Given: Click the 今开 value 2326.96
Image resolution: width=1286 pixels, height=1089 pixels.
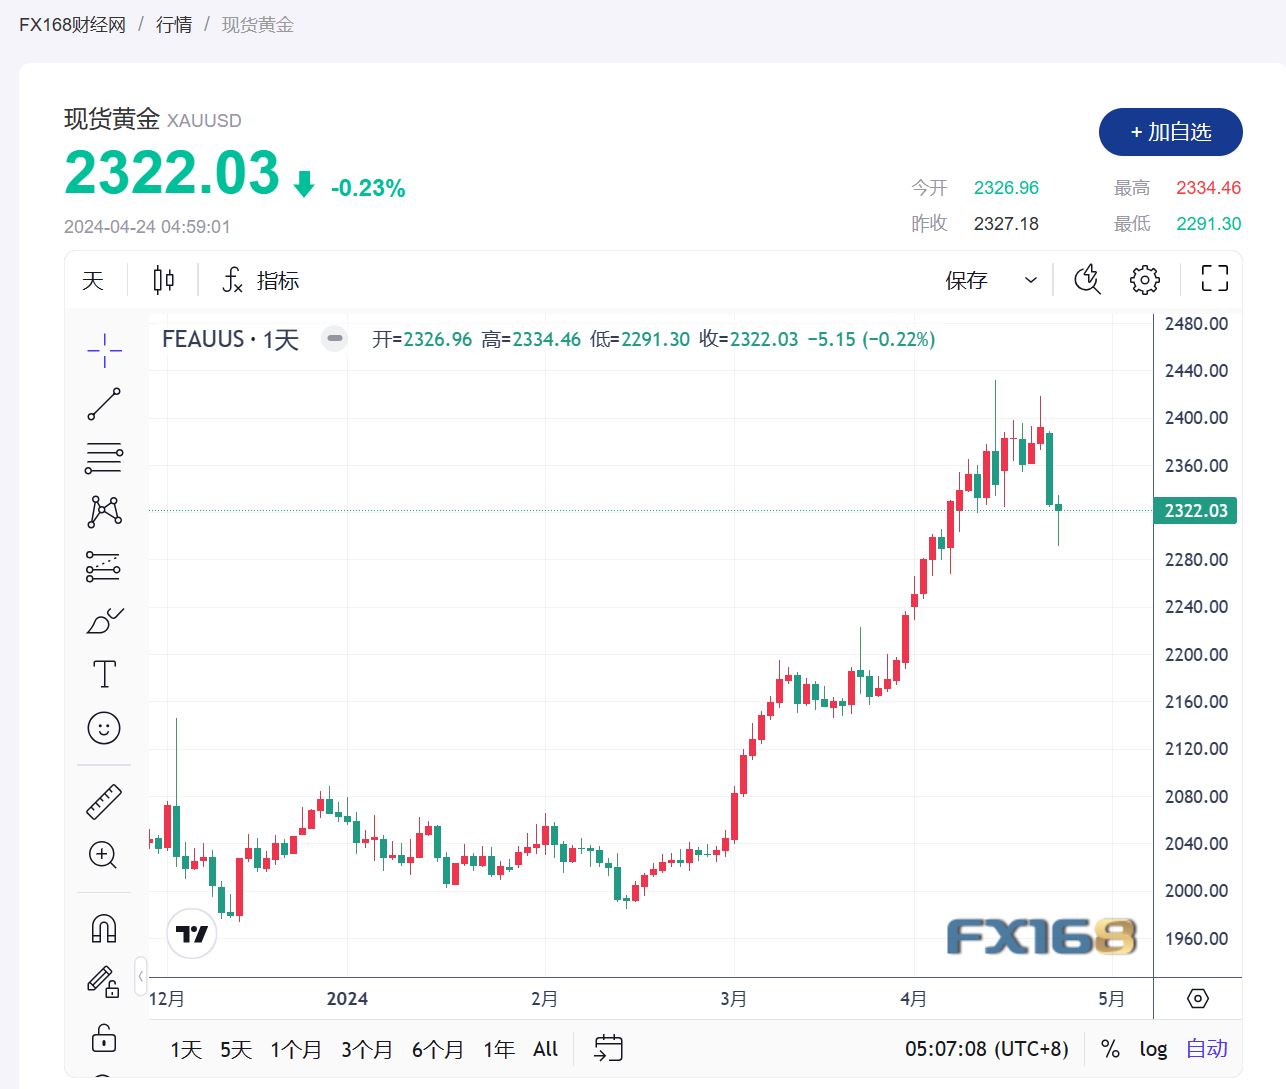Looking at the screenshot, I should pyautogui.click(x=1006, y=188).
